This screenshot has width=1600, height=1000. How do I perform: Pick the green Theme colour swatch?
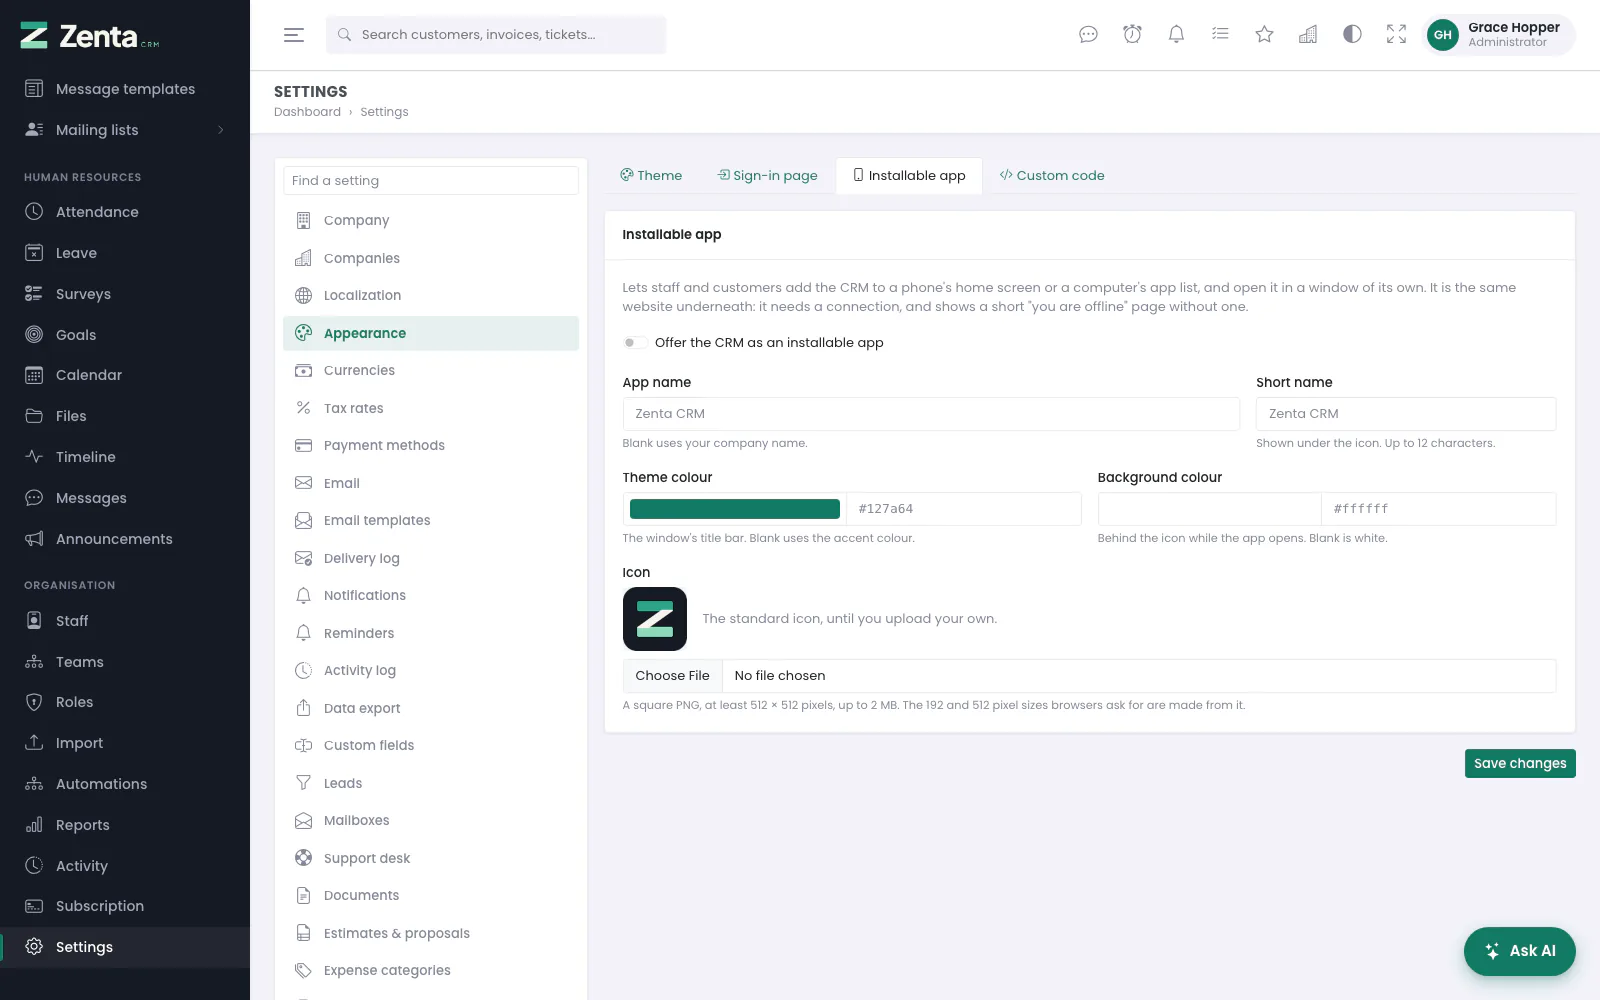pyautogui.click(x=735, y=509)
